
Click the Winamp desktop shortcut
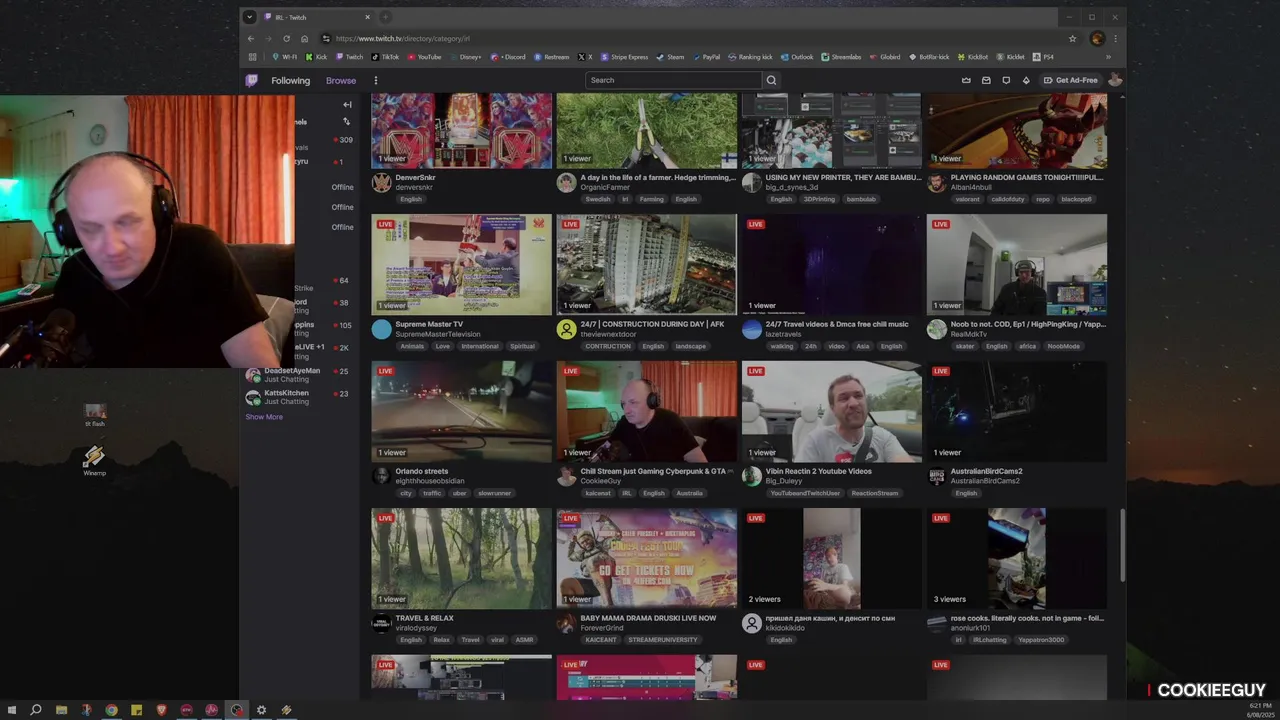click(x=94, y=460)
